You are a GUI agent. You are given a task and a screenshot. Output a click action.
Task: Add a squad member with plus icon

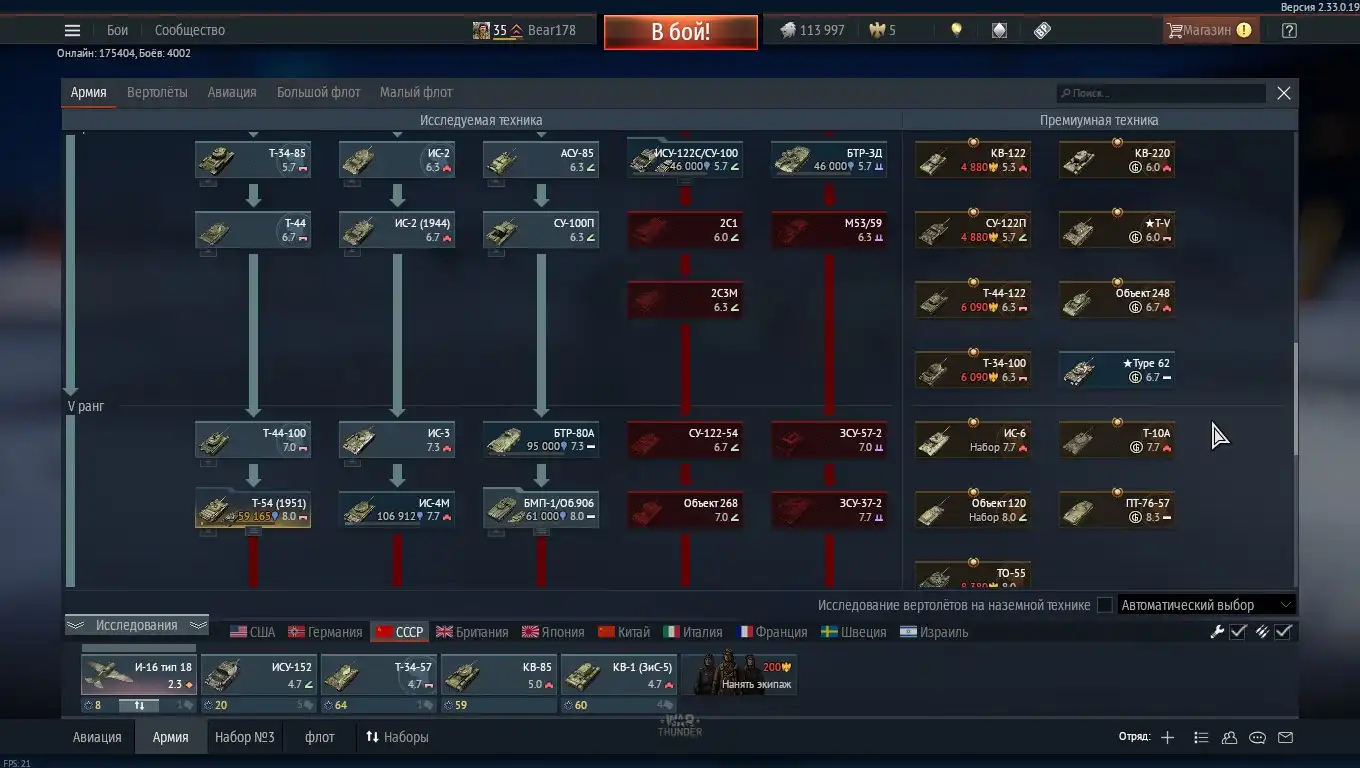click(1167, 737)
